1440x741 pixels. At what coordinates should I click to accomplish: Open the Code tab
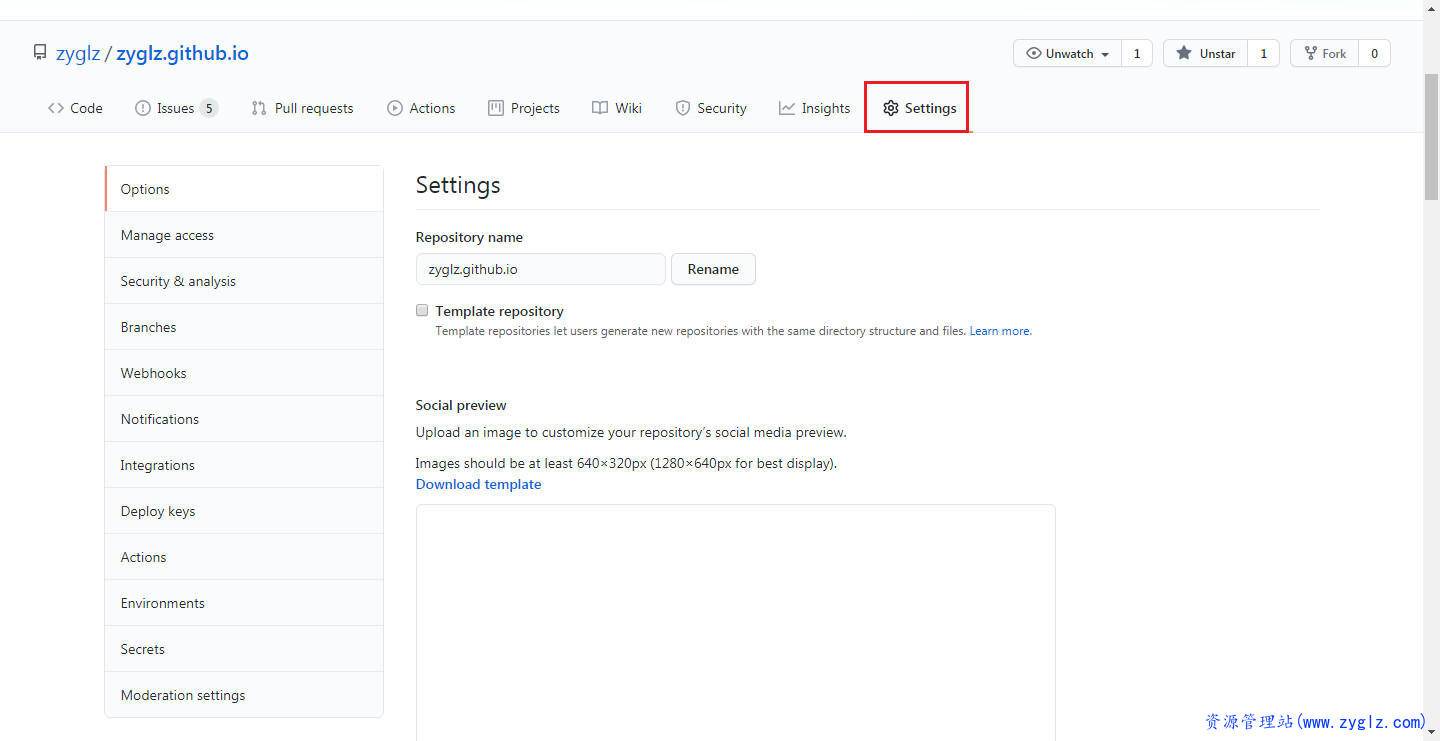pos(75,108)
